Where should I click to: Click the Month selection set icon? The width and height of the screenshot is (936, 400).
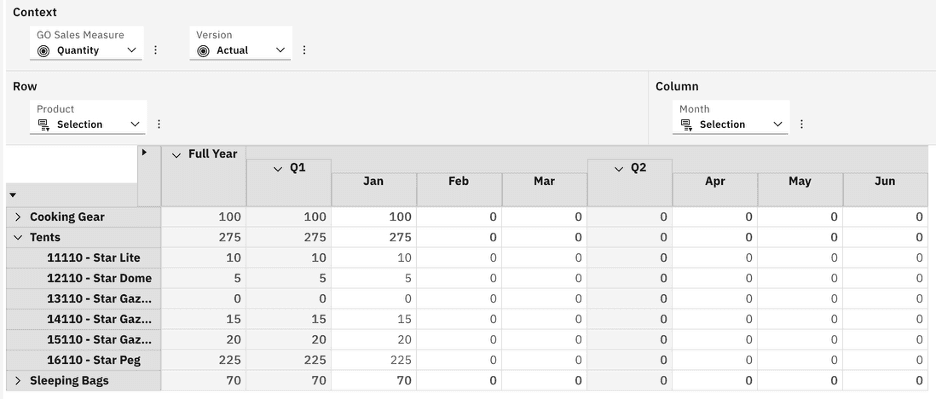tap(686, 125)
